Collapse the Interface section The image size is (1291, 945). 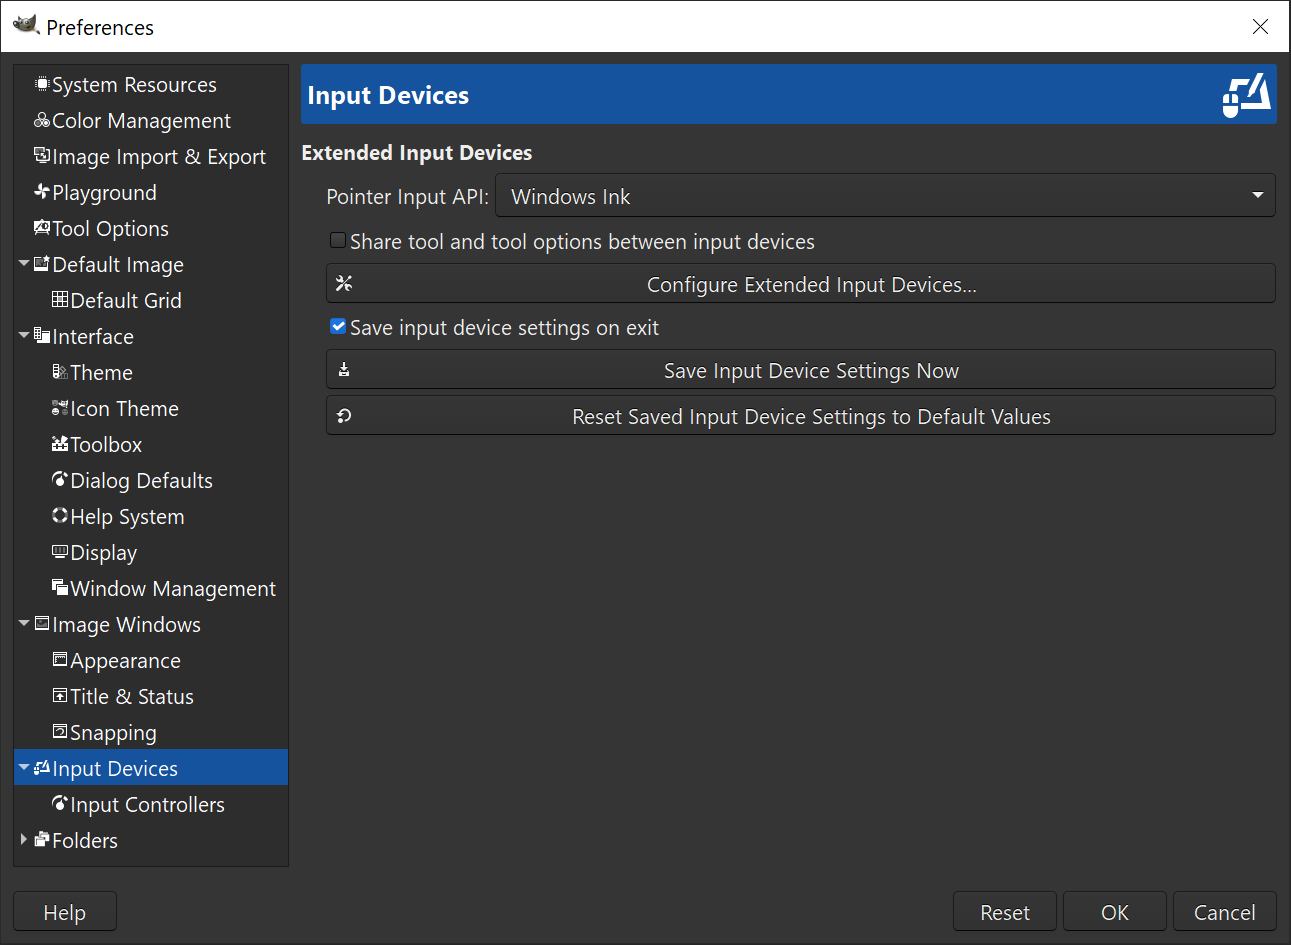[x=23, y=336]
